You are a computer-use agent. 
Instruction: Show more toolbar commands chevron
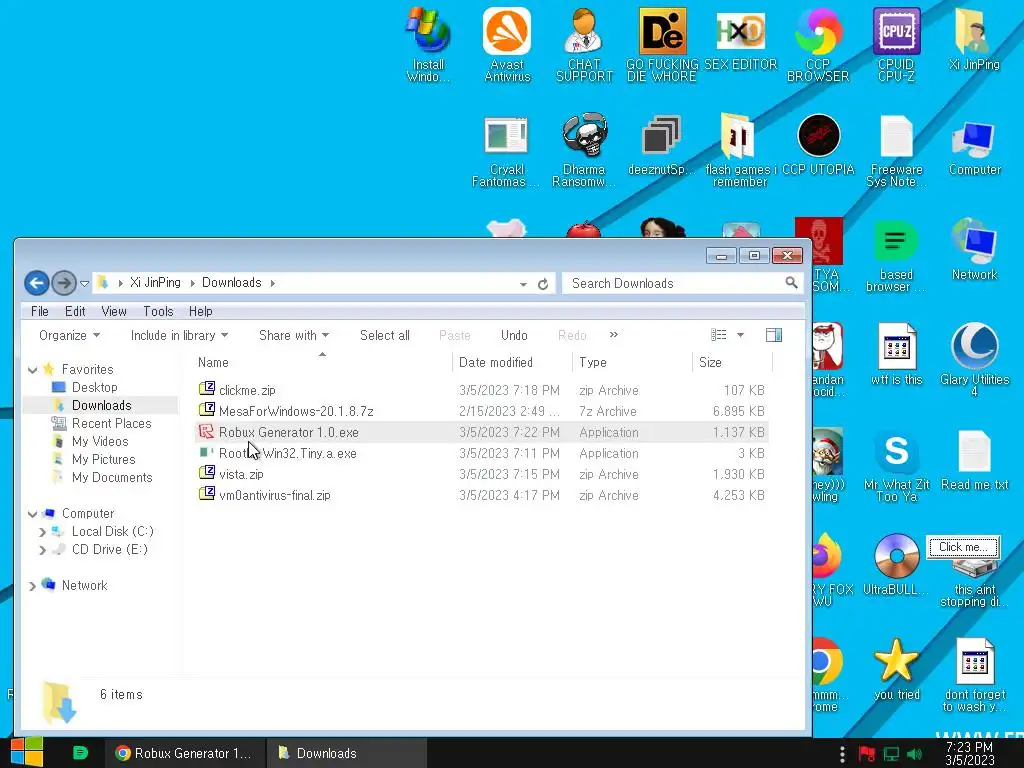613,334
